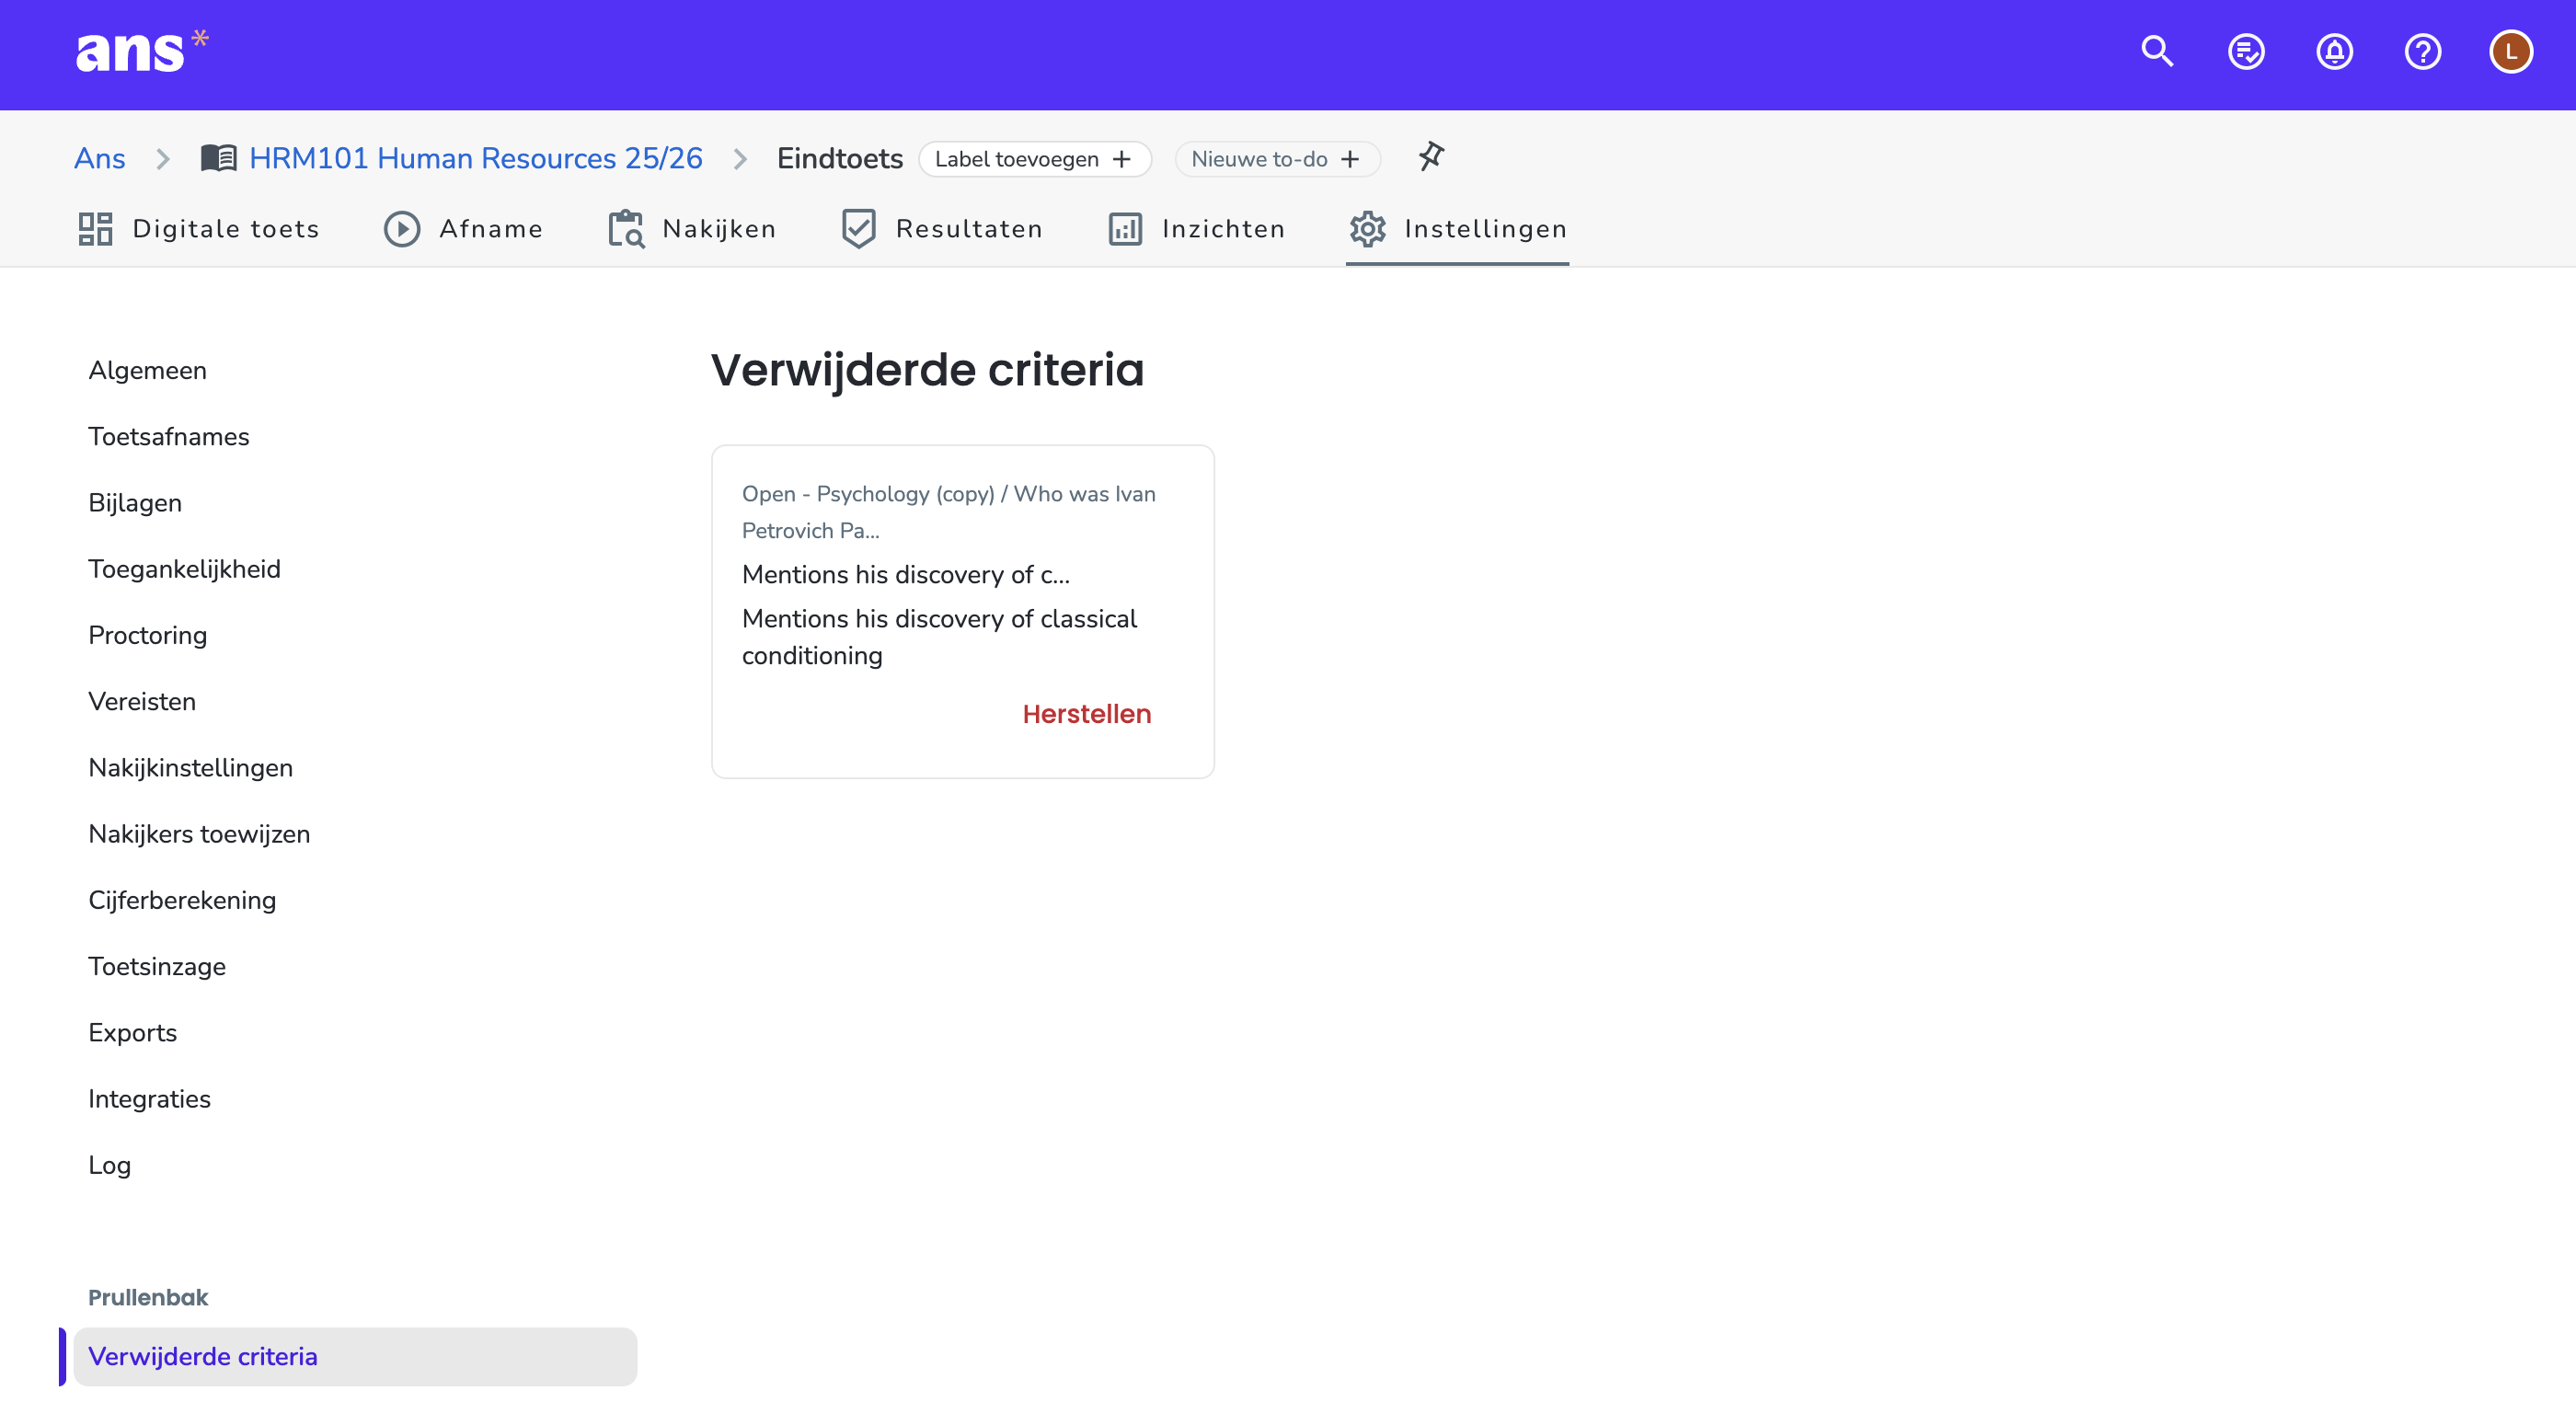Image resolution: width=2576 pixels, height=1402 pixels.
Task: Click the course book icon in breadcrumb
Action: pos(218,158)
